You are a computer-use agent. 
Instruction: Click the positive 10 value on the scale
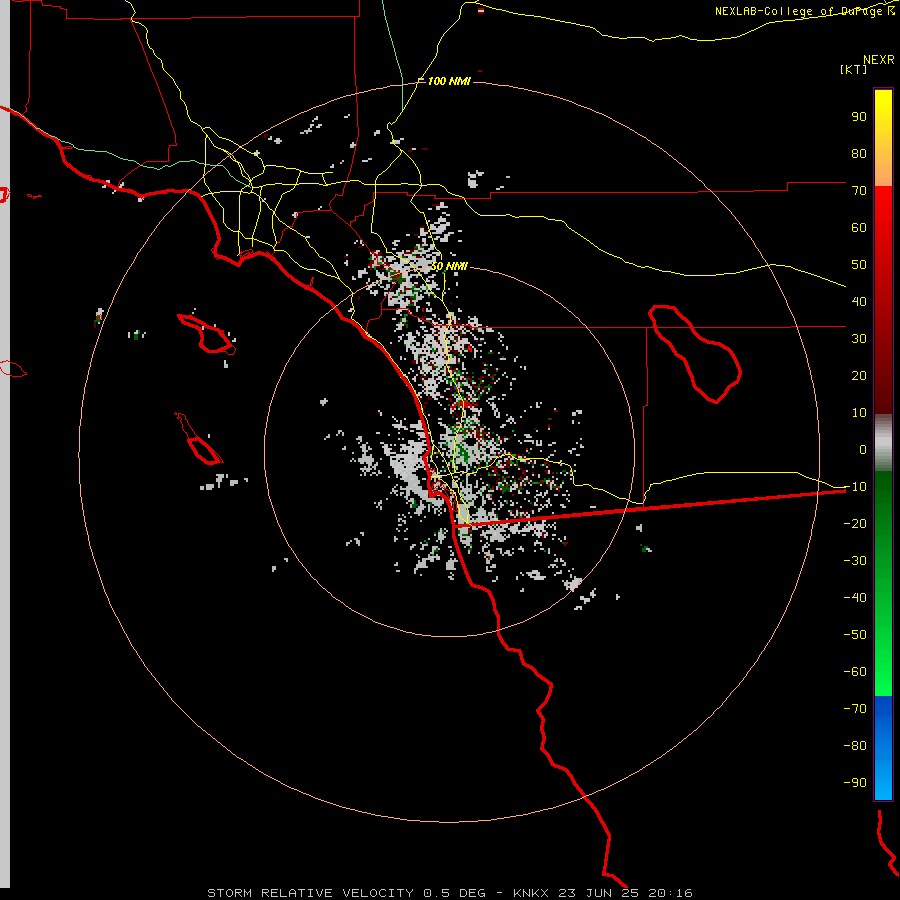pos(859,413)
